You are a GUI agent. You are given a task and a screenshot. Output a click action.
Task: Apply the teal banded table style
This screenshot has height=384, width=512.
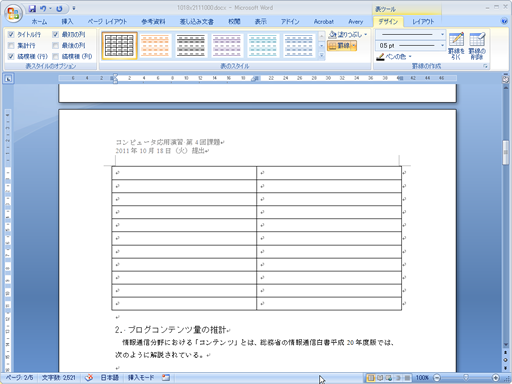coord(263,46)
